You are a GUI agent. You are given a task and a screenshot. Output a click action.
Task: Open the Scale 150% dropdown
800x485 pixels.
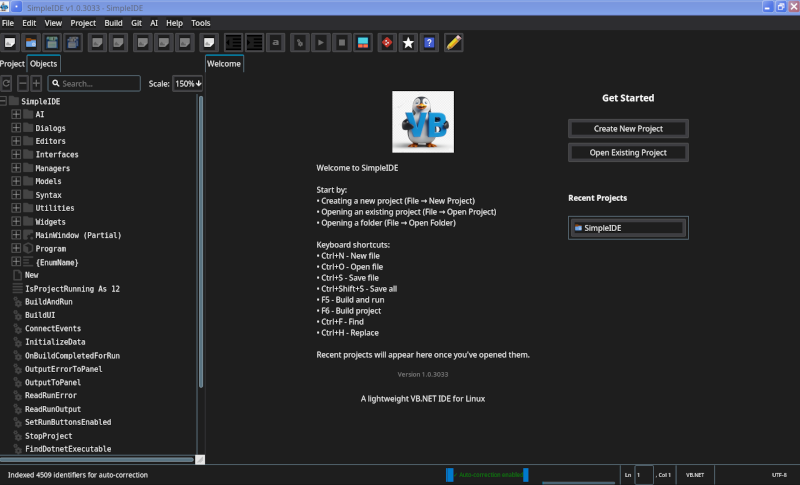tap(188, 83)
